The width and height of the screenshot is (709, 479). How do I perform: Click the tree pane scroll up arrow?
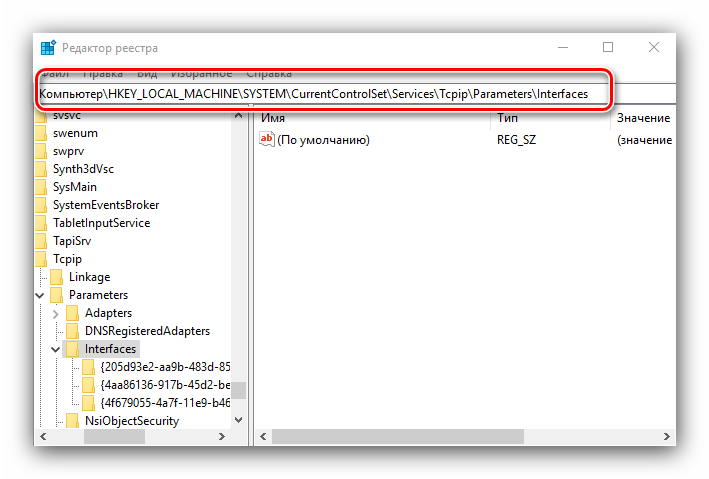[239, 116]
